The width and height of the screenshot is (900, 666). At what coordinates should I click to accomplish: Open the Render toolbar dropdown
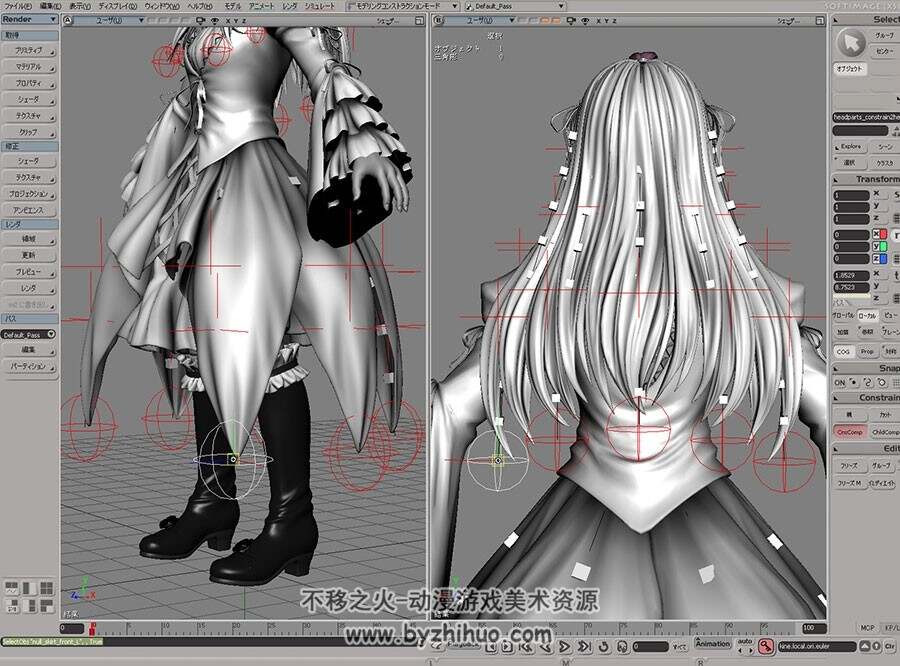(x=29, y=19)
